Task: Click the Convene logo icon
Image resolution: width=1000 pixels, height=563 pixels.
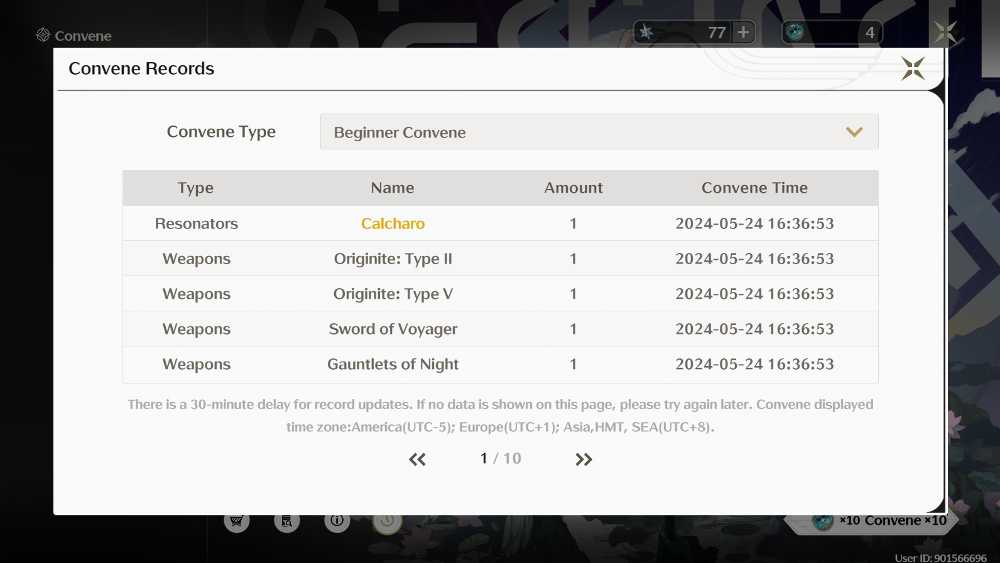Action: click(x=43, y=35)
